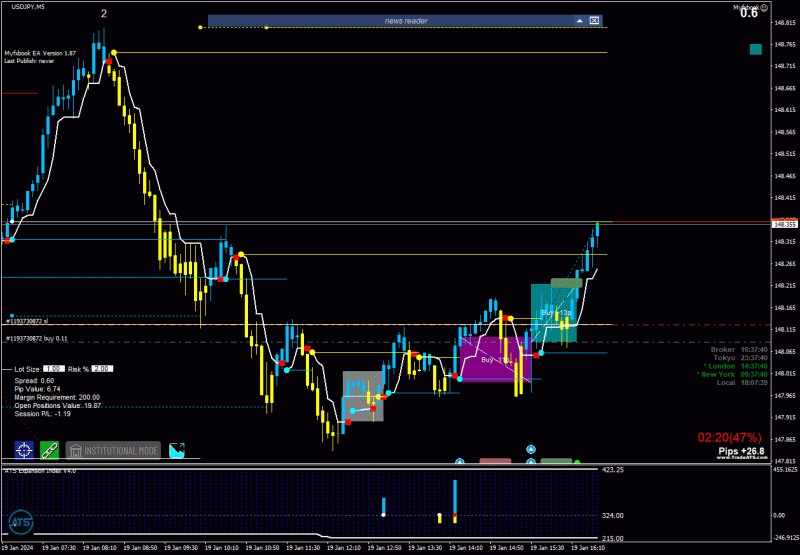Click the ATS Expansion Index title

[x=40, y=470]
